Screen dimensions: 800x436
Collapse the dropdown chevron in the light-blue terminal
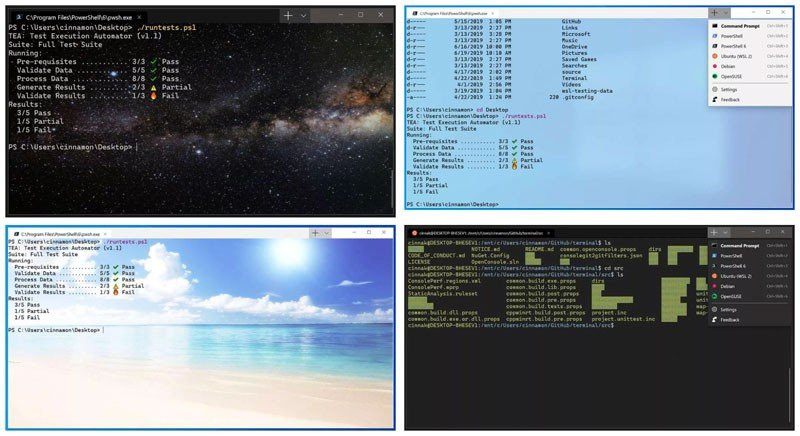[726, 12]
